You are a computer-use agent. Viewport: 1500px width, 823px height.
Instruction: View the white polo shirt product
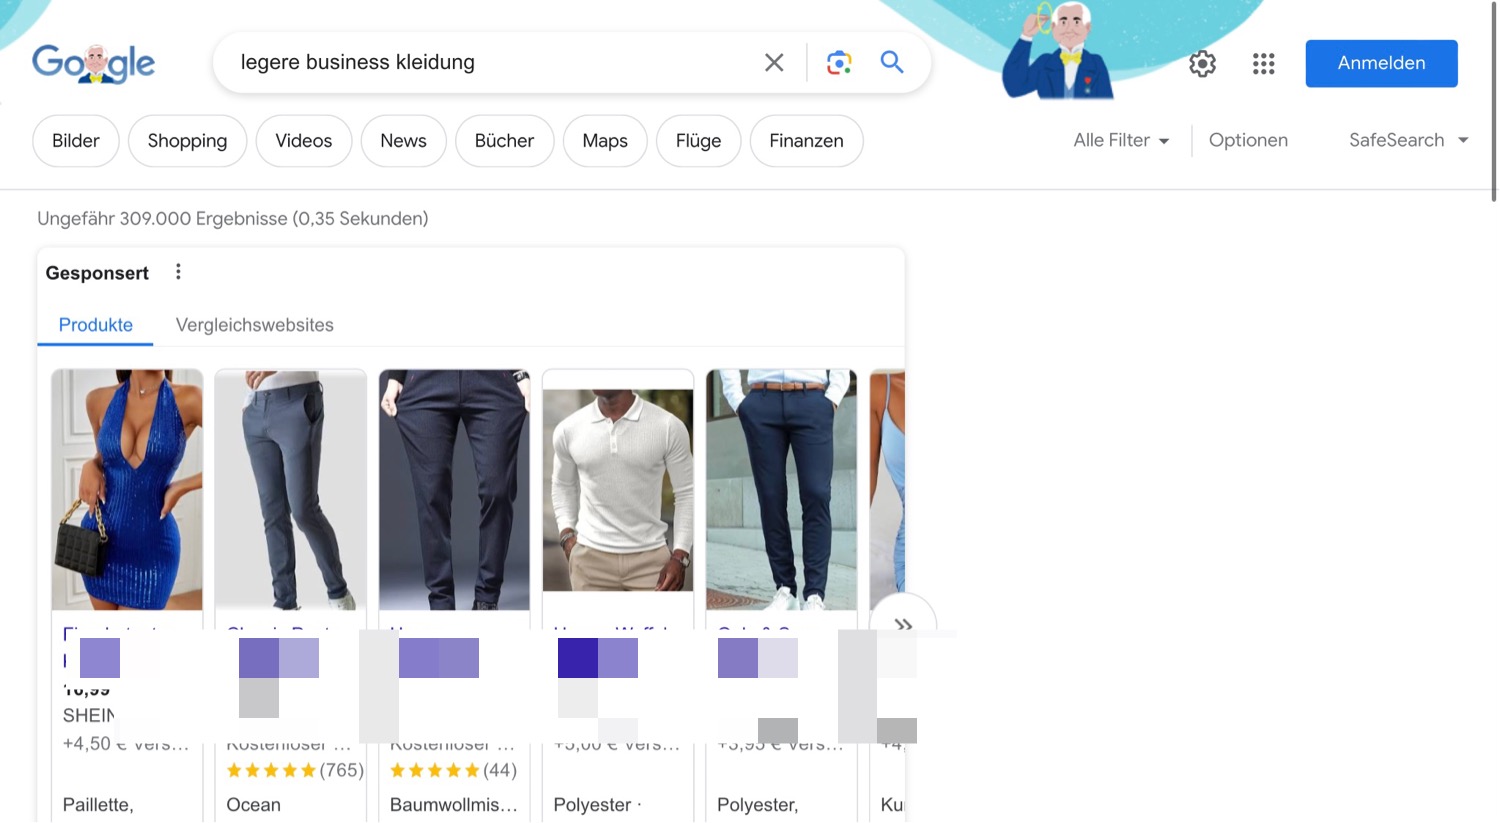[x=618, y=489]
